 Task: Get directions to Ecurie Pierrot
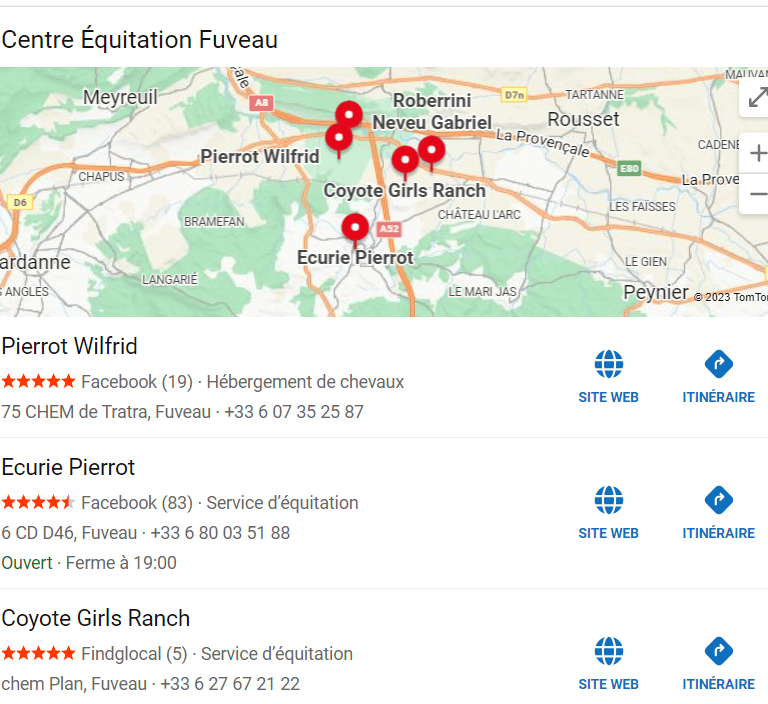coord(718,500)
